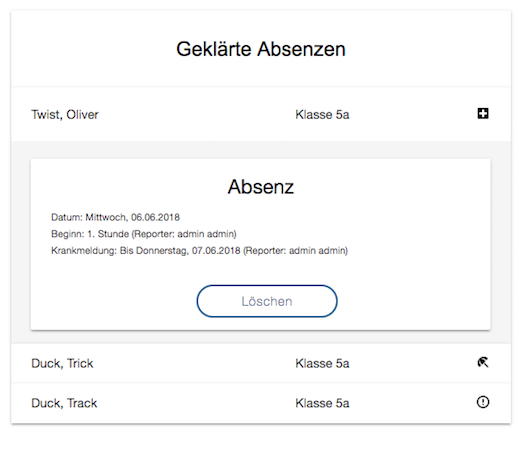Click the Absenz card title

(261, 187)
